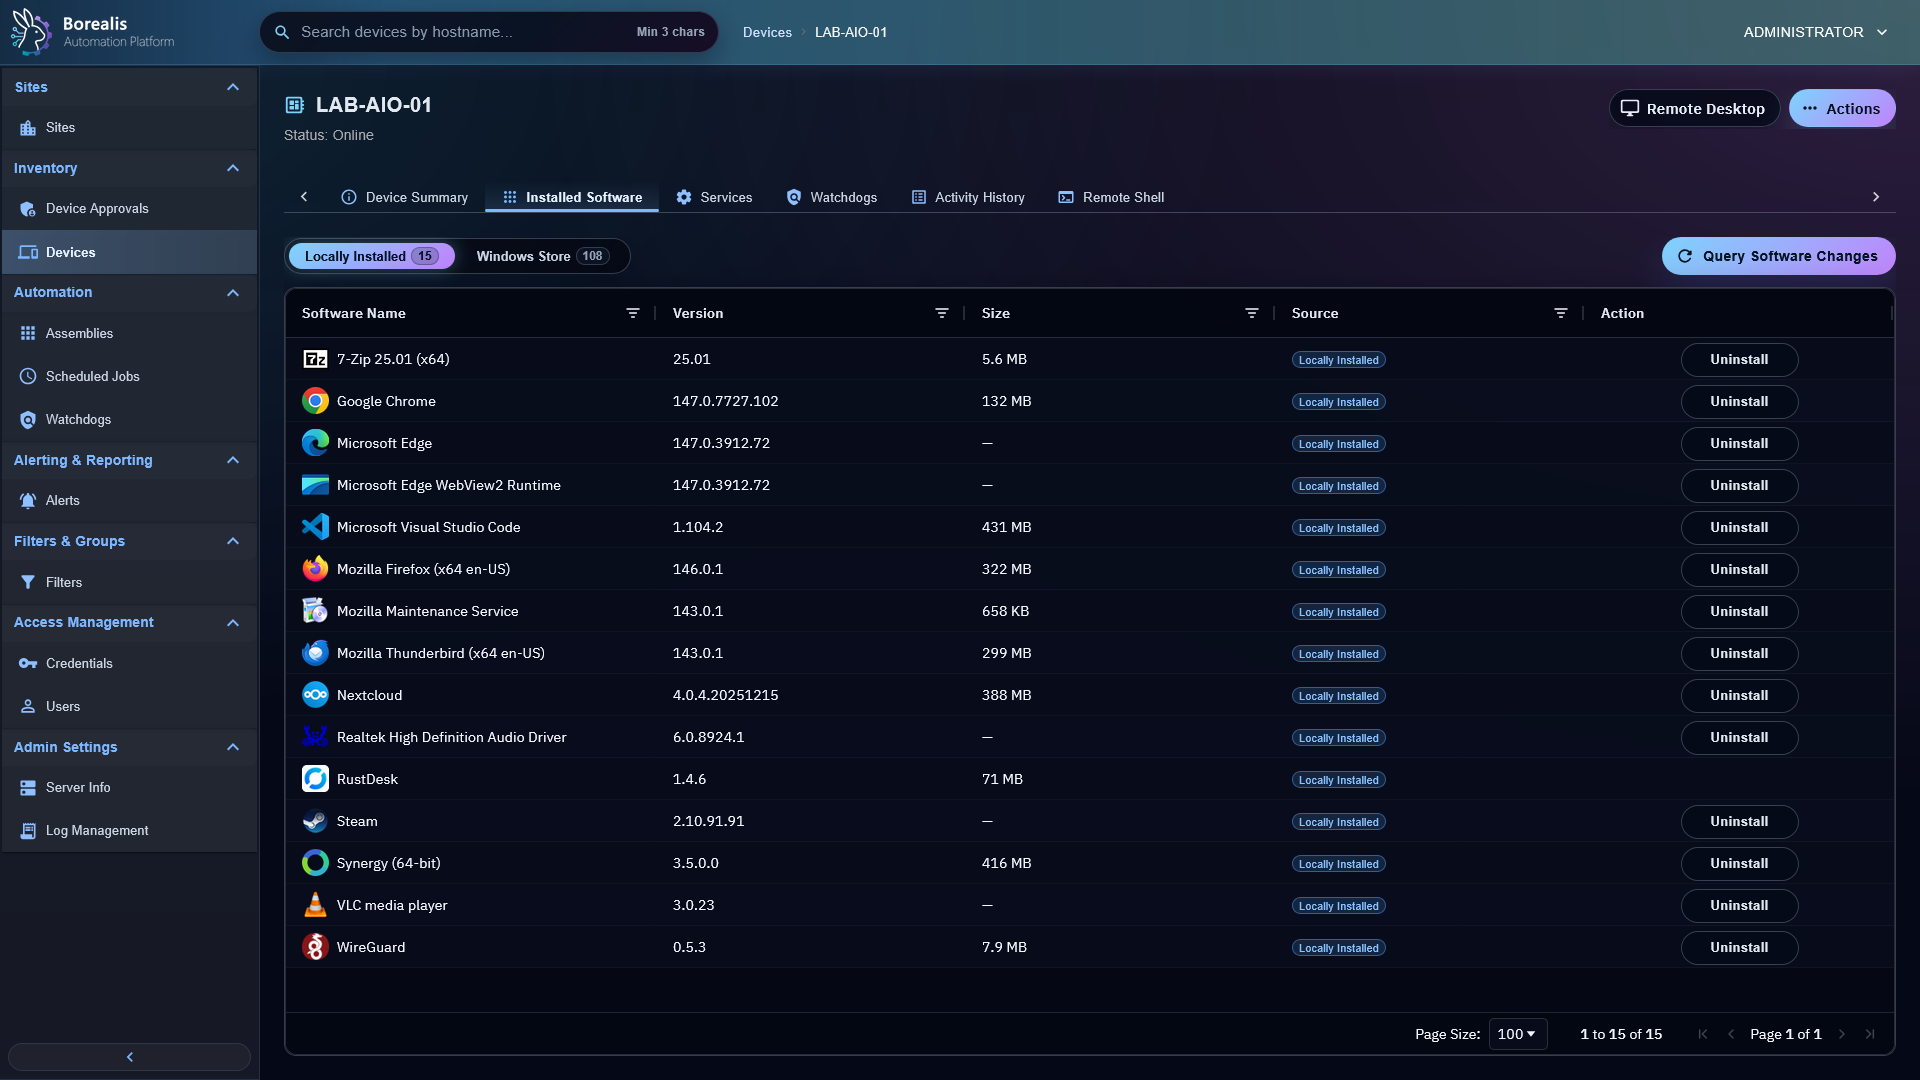This screenshot has width=1920, height=1080.
Task: Uninstall 7-Zip 25.01 (x64)
Action: click(x=1739, y=360)
